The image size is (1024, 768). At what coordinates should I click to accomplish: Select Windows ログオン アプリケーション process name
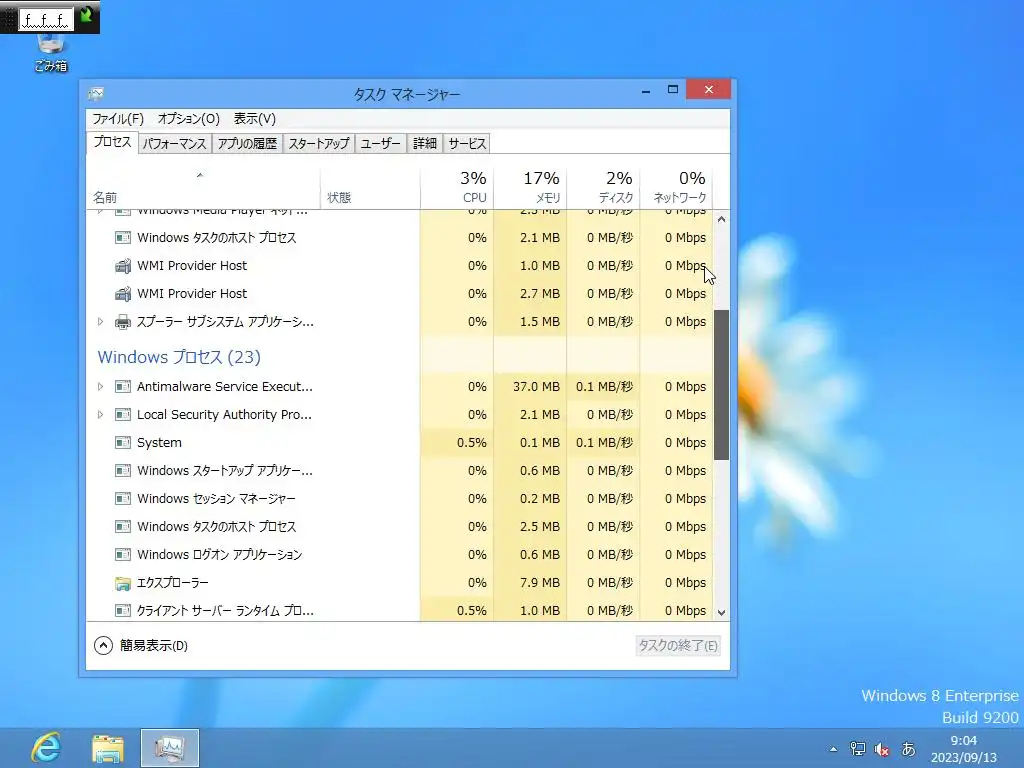point(219,555)
